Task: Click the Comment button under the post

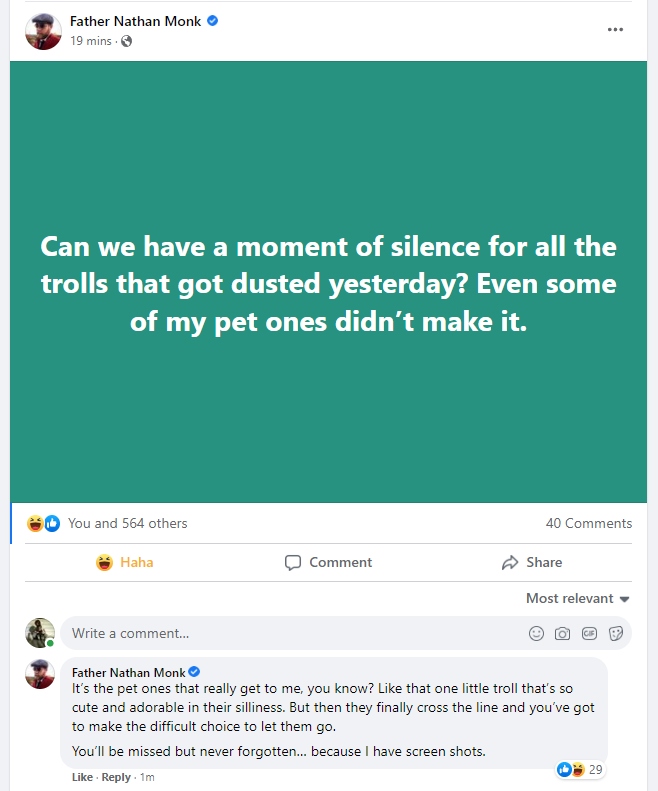Action: (x=328, y=562)
